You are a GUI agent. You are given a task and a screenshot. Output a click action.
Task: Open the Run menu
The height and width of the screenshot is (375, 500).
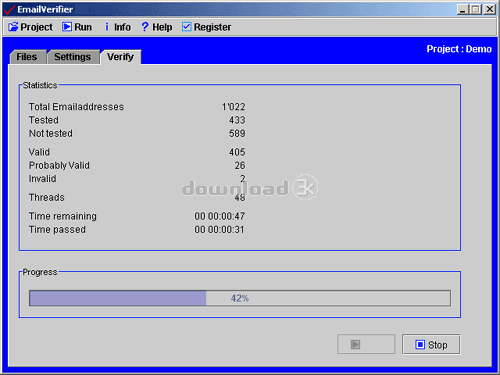[x=77, y=27]
